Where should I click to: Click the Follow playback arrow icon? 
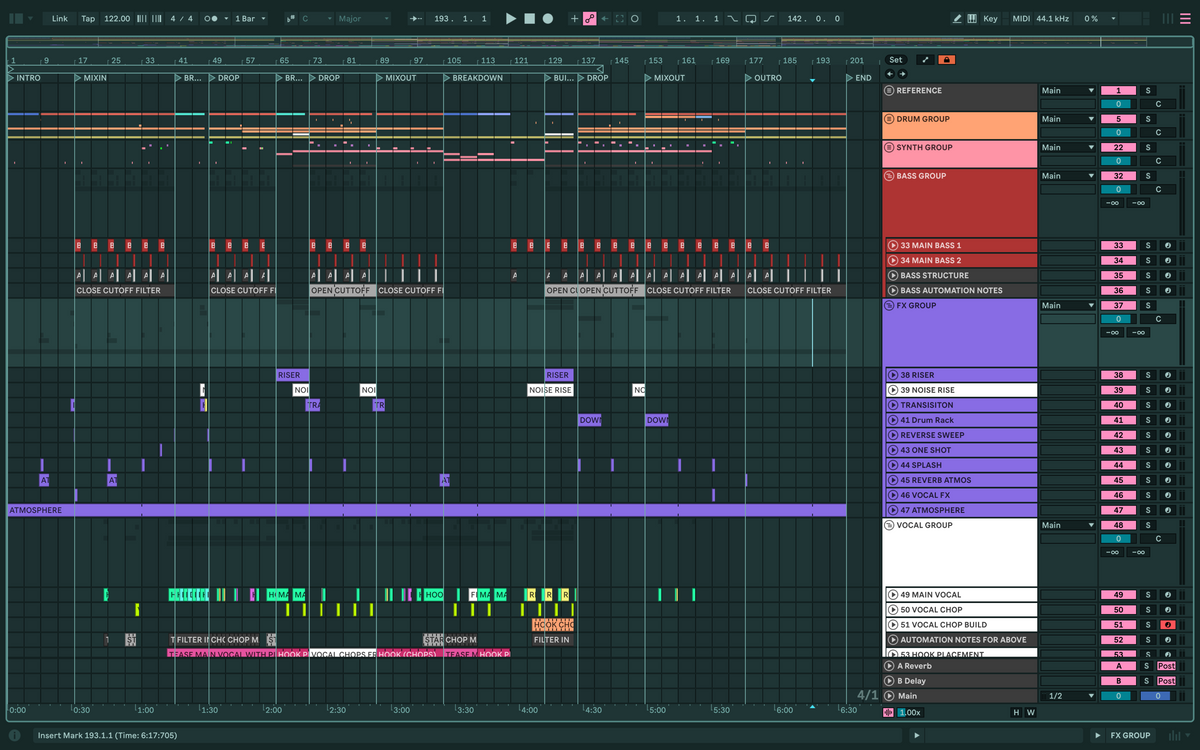[606, 18]
